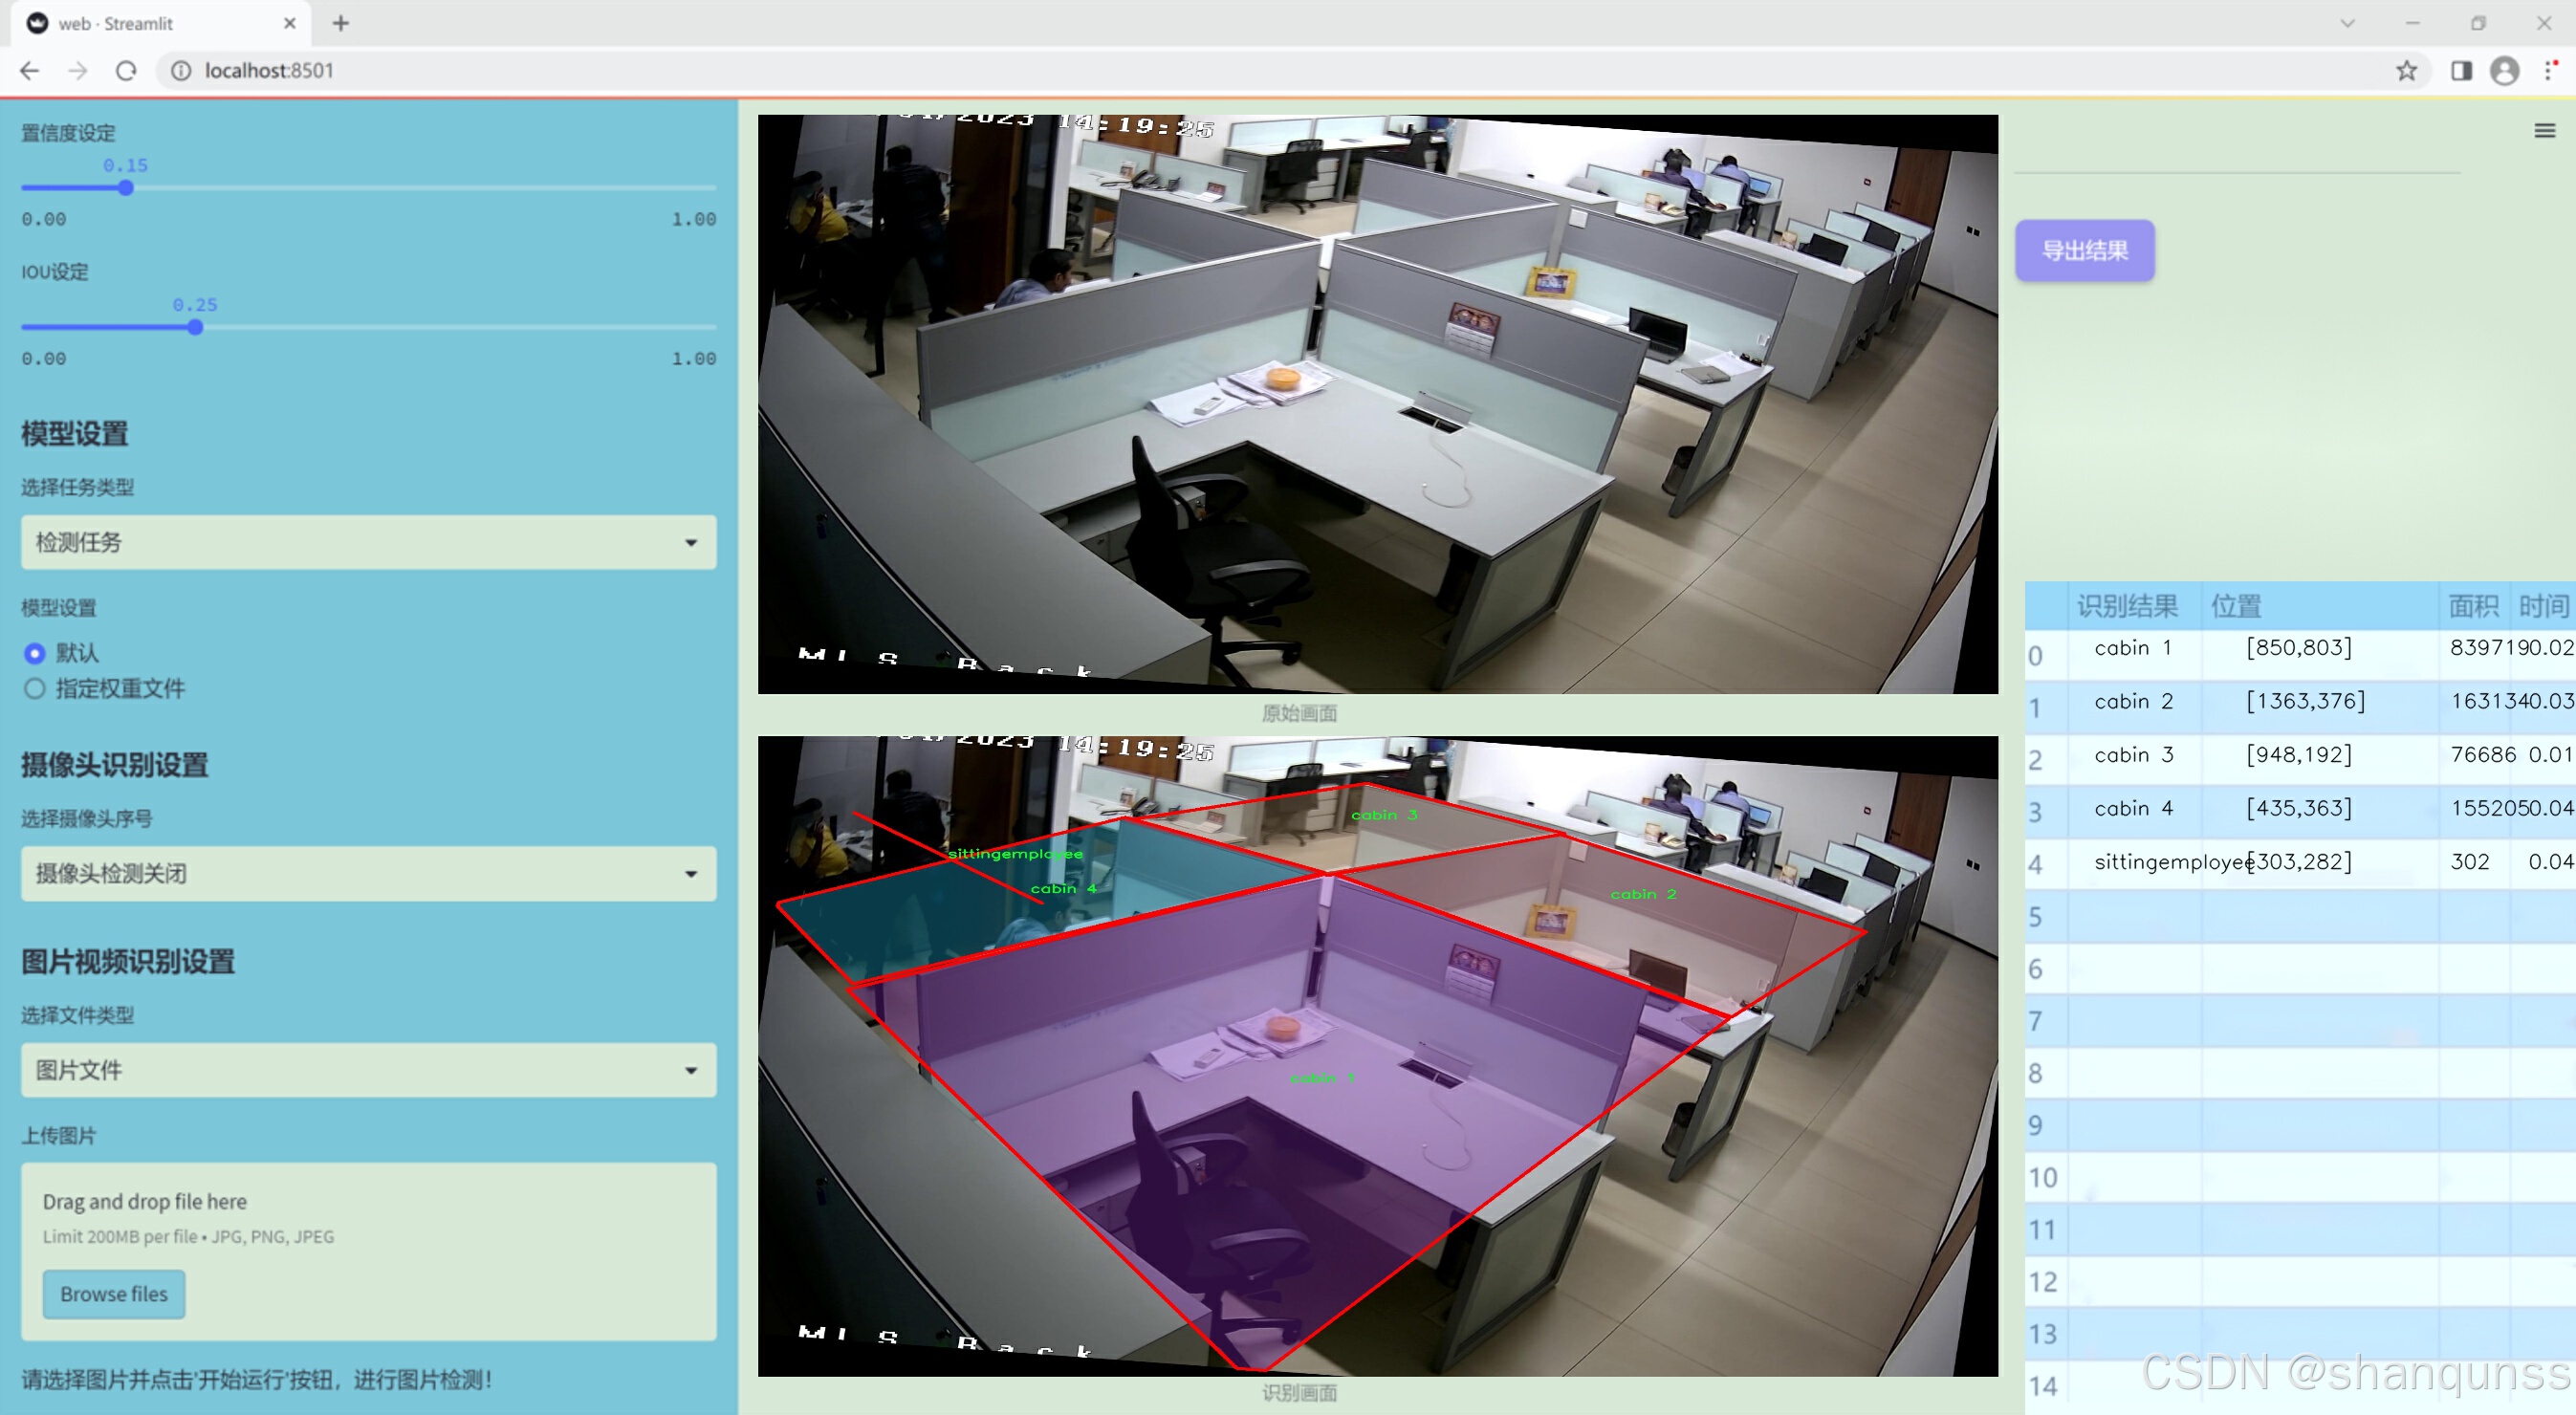This screenshot has width=2576, height=1415.
Task: Bookmark this page with star icon
Action: click(2406, 71)
